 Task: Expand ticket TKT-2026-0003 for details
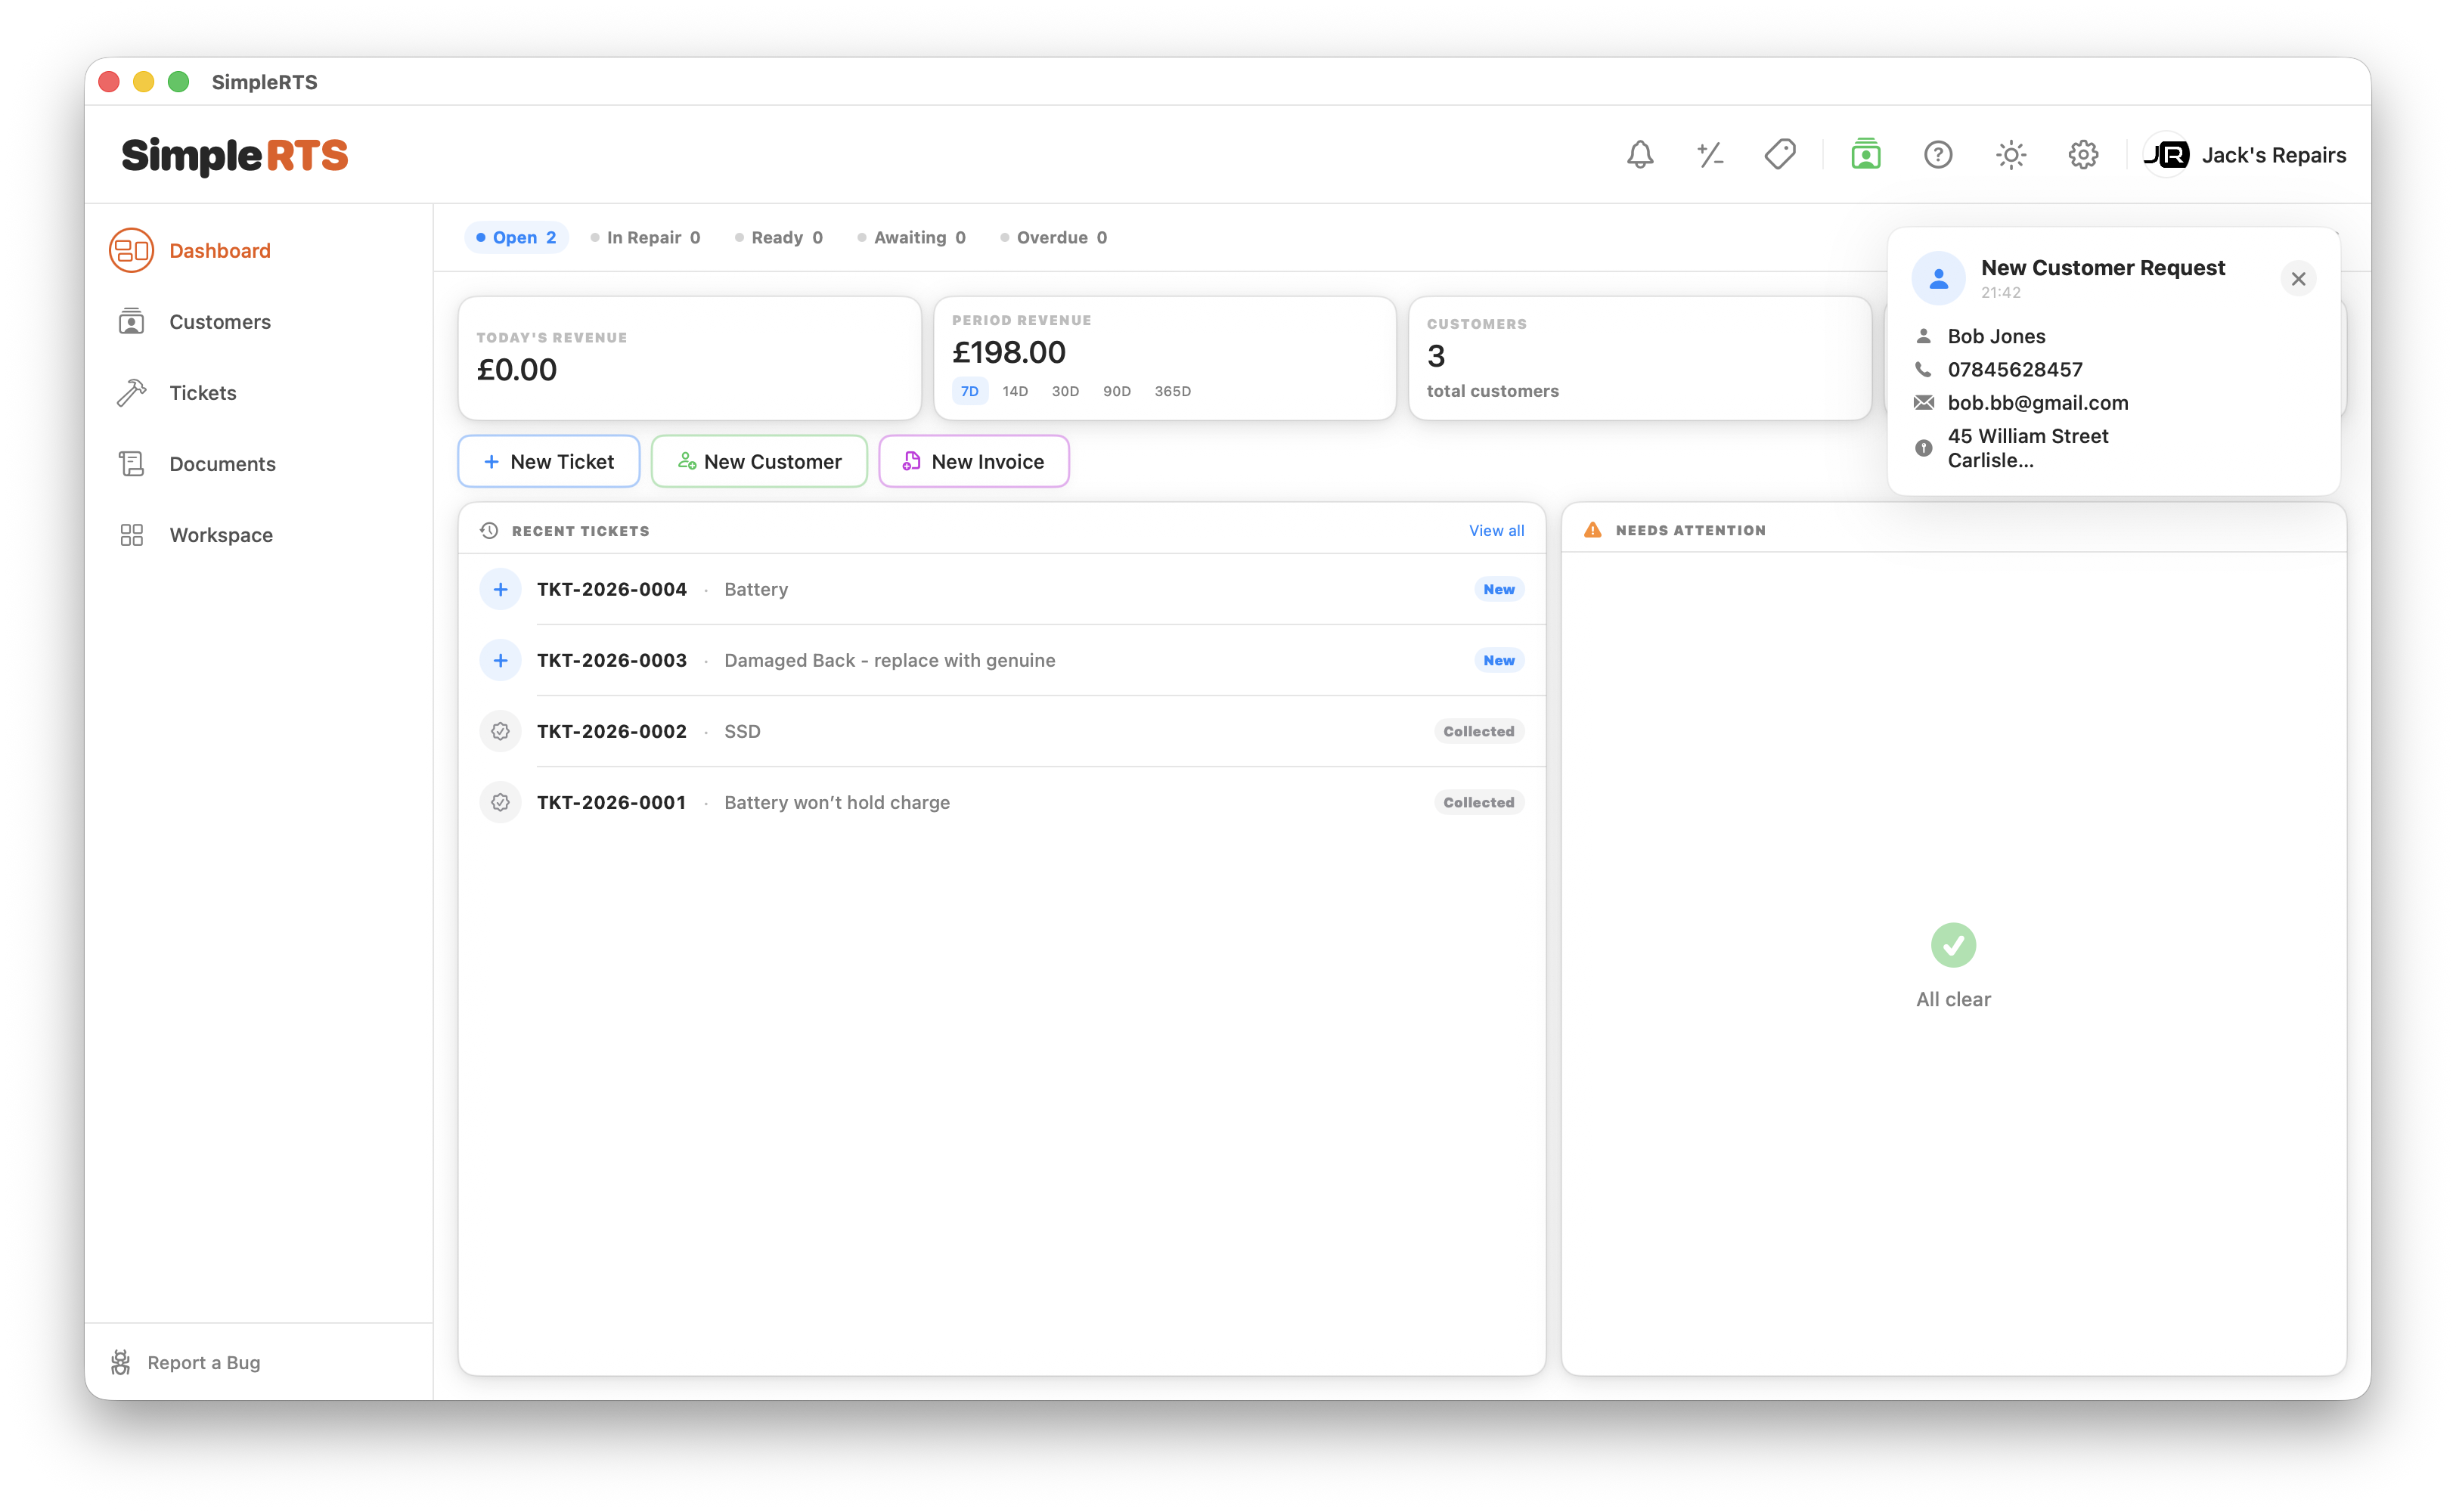click(x=500, y=660)
